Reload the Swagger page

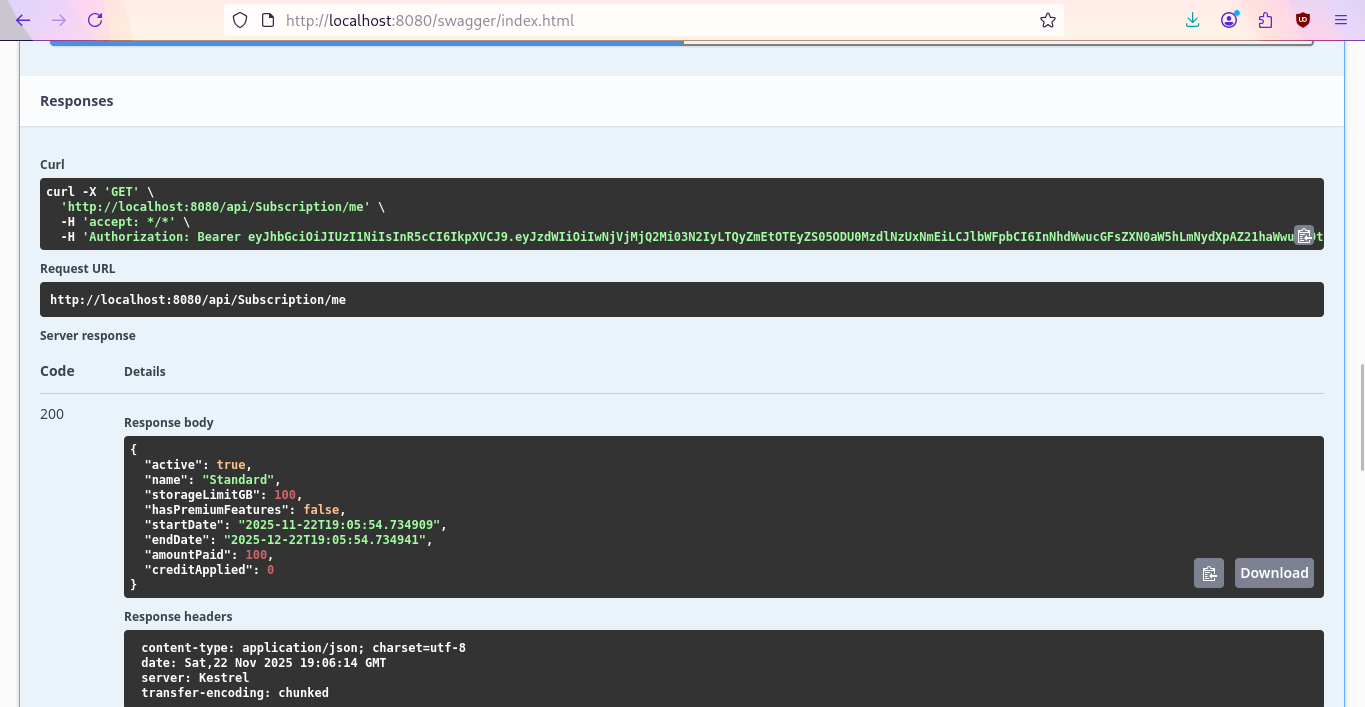(x=94, y=20)
